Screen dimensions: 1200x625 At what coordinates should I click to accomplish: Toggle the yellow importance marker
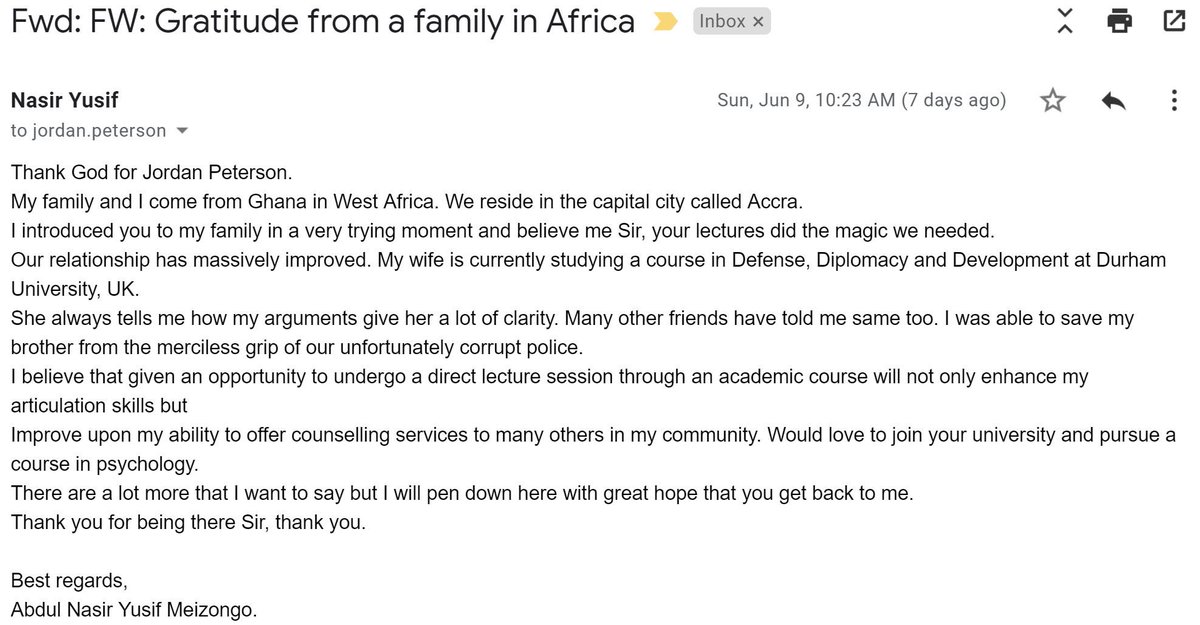(664, 22)
